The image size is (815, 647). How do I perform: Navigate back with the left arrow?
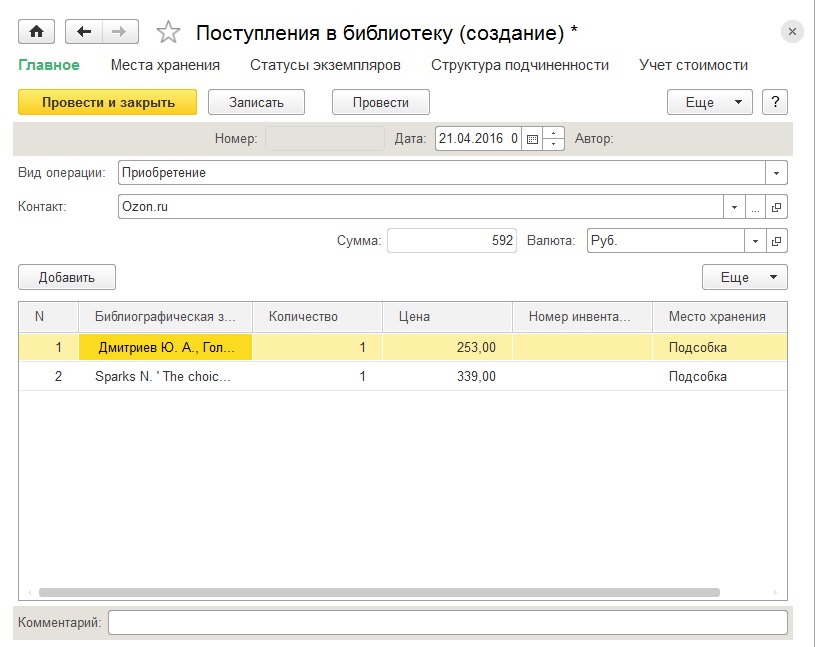[84, 32]
